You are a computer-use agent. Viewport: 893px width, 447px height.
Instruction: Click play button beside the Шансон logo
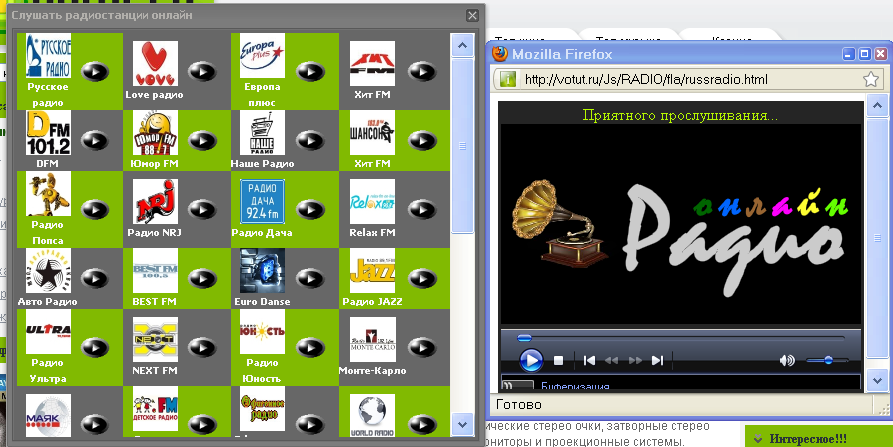pyautogui.click(x=422, y=140)
